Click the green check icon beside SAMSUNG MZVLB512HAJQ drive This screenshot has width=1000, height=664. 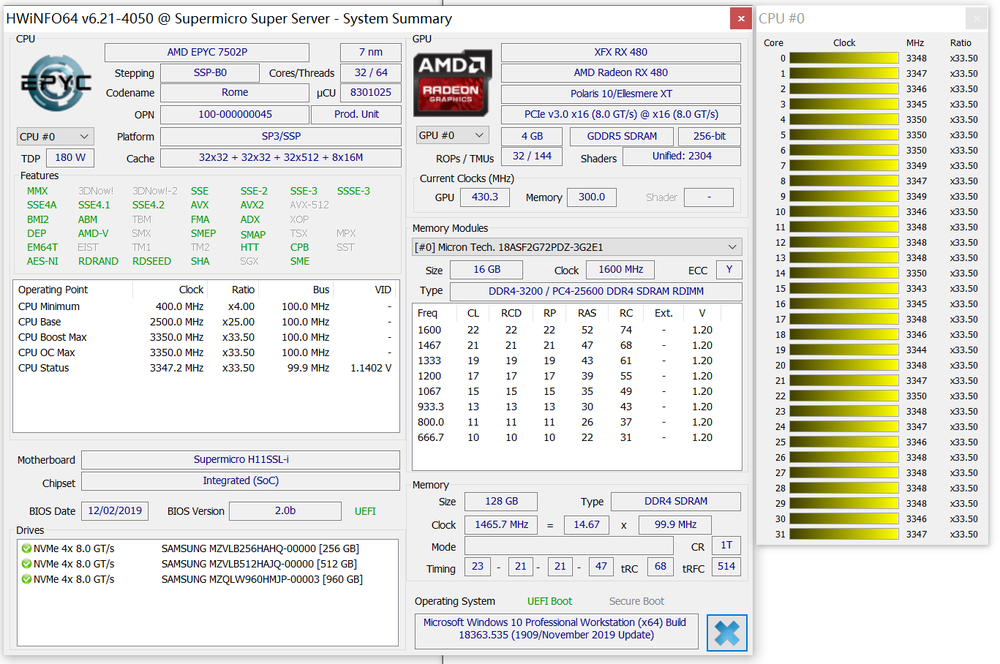coord(26,564)
